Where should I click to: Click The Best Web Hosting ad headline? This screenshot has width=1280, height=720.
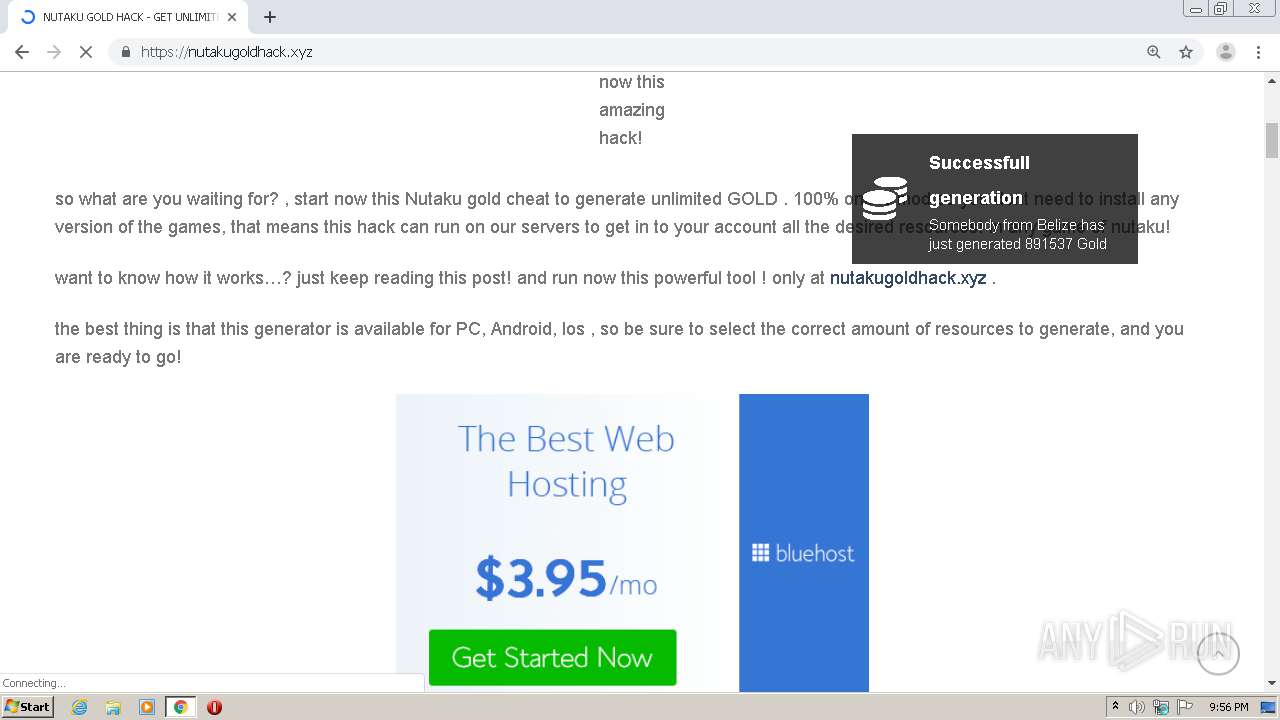[x=566, y=461]
